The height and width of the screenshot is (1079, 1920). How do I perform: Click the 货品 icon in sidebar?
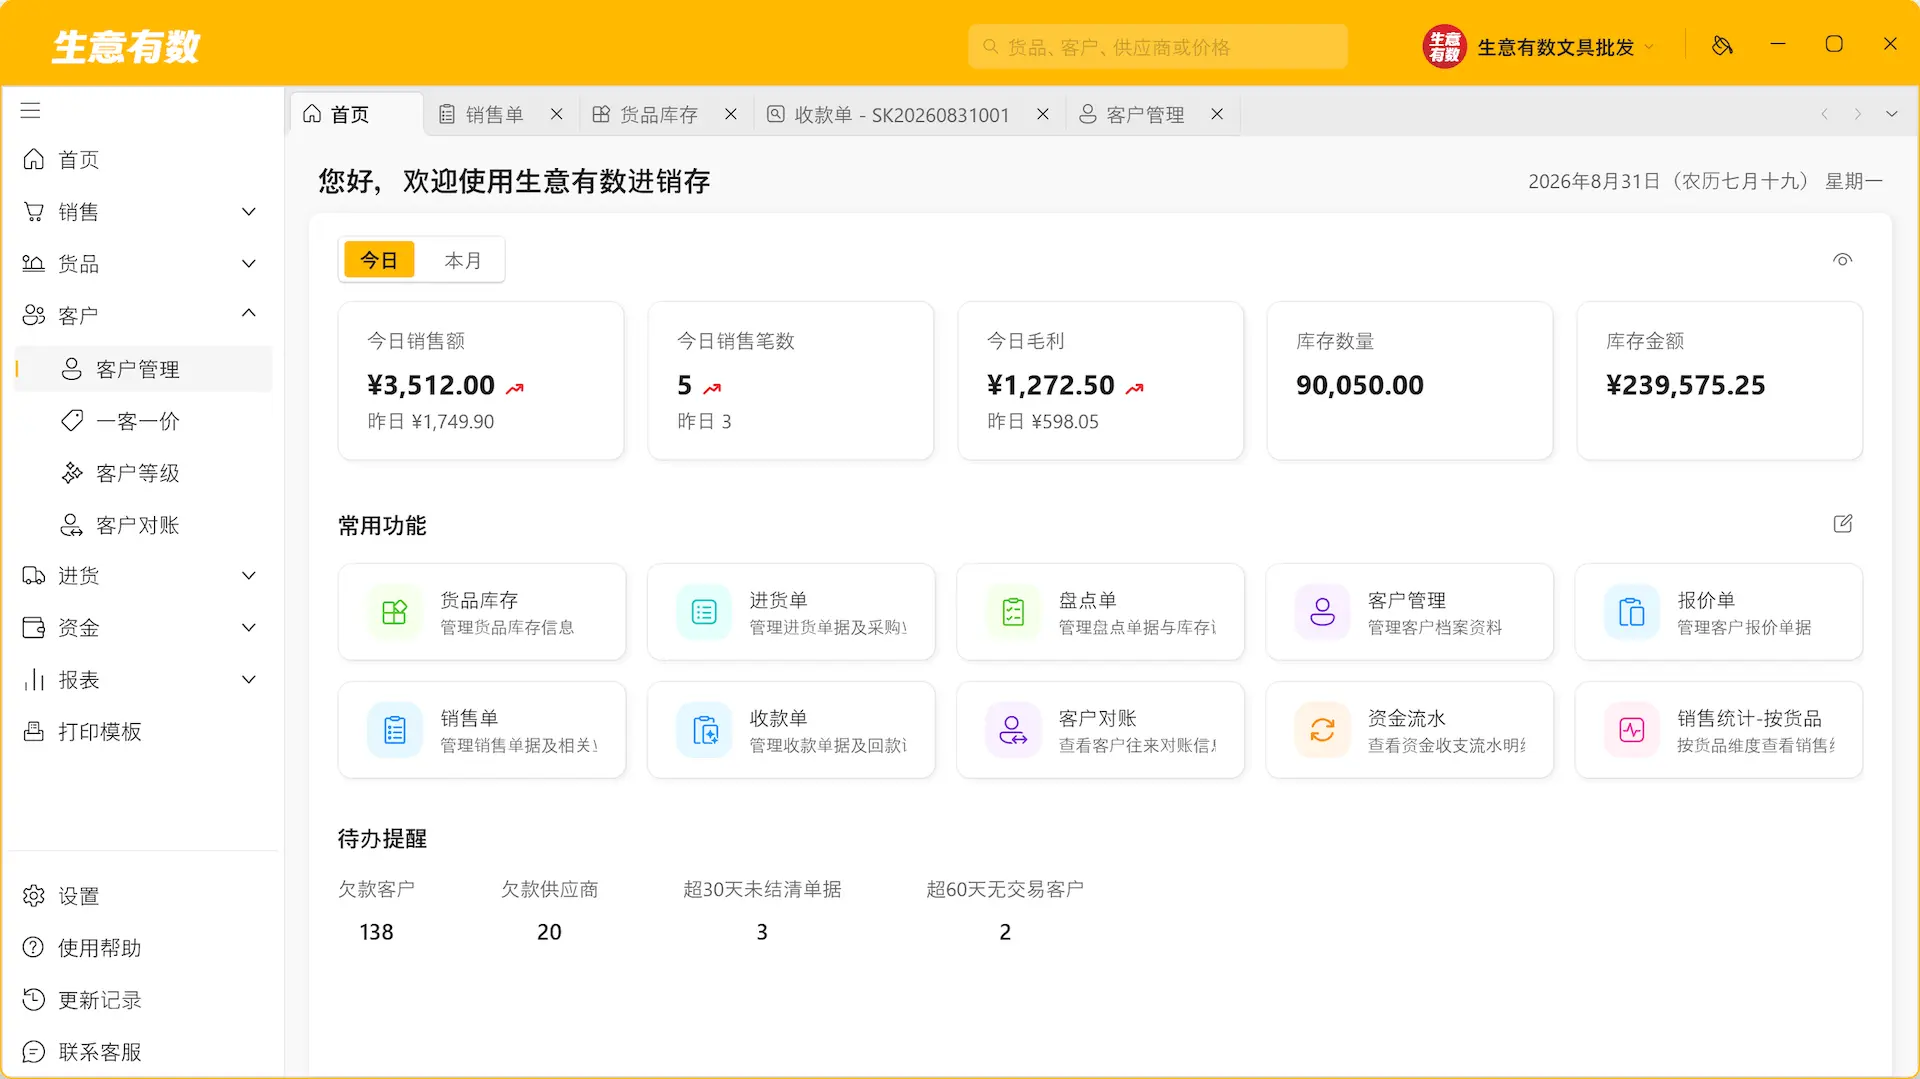pyautogui.click(x=34, y=264)
